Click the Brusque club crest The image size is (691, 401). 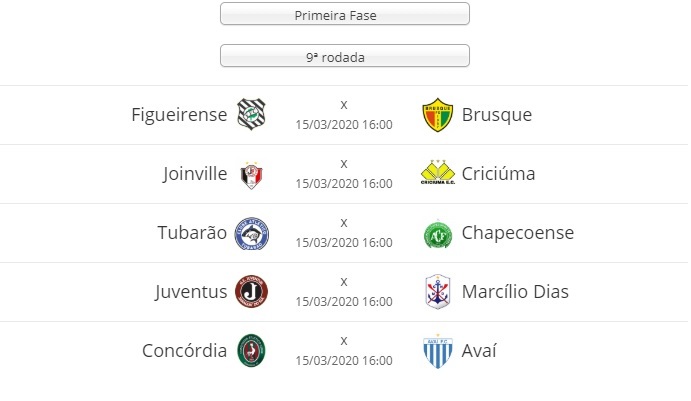click(438, 115)
